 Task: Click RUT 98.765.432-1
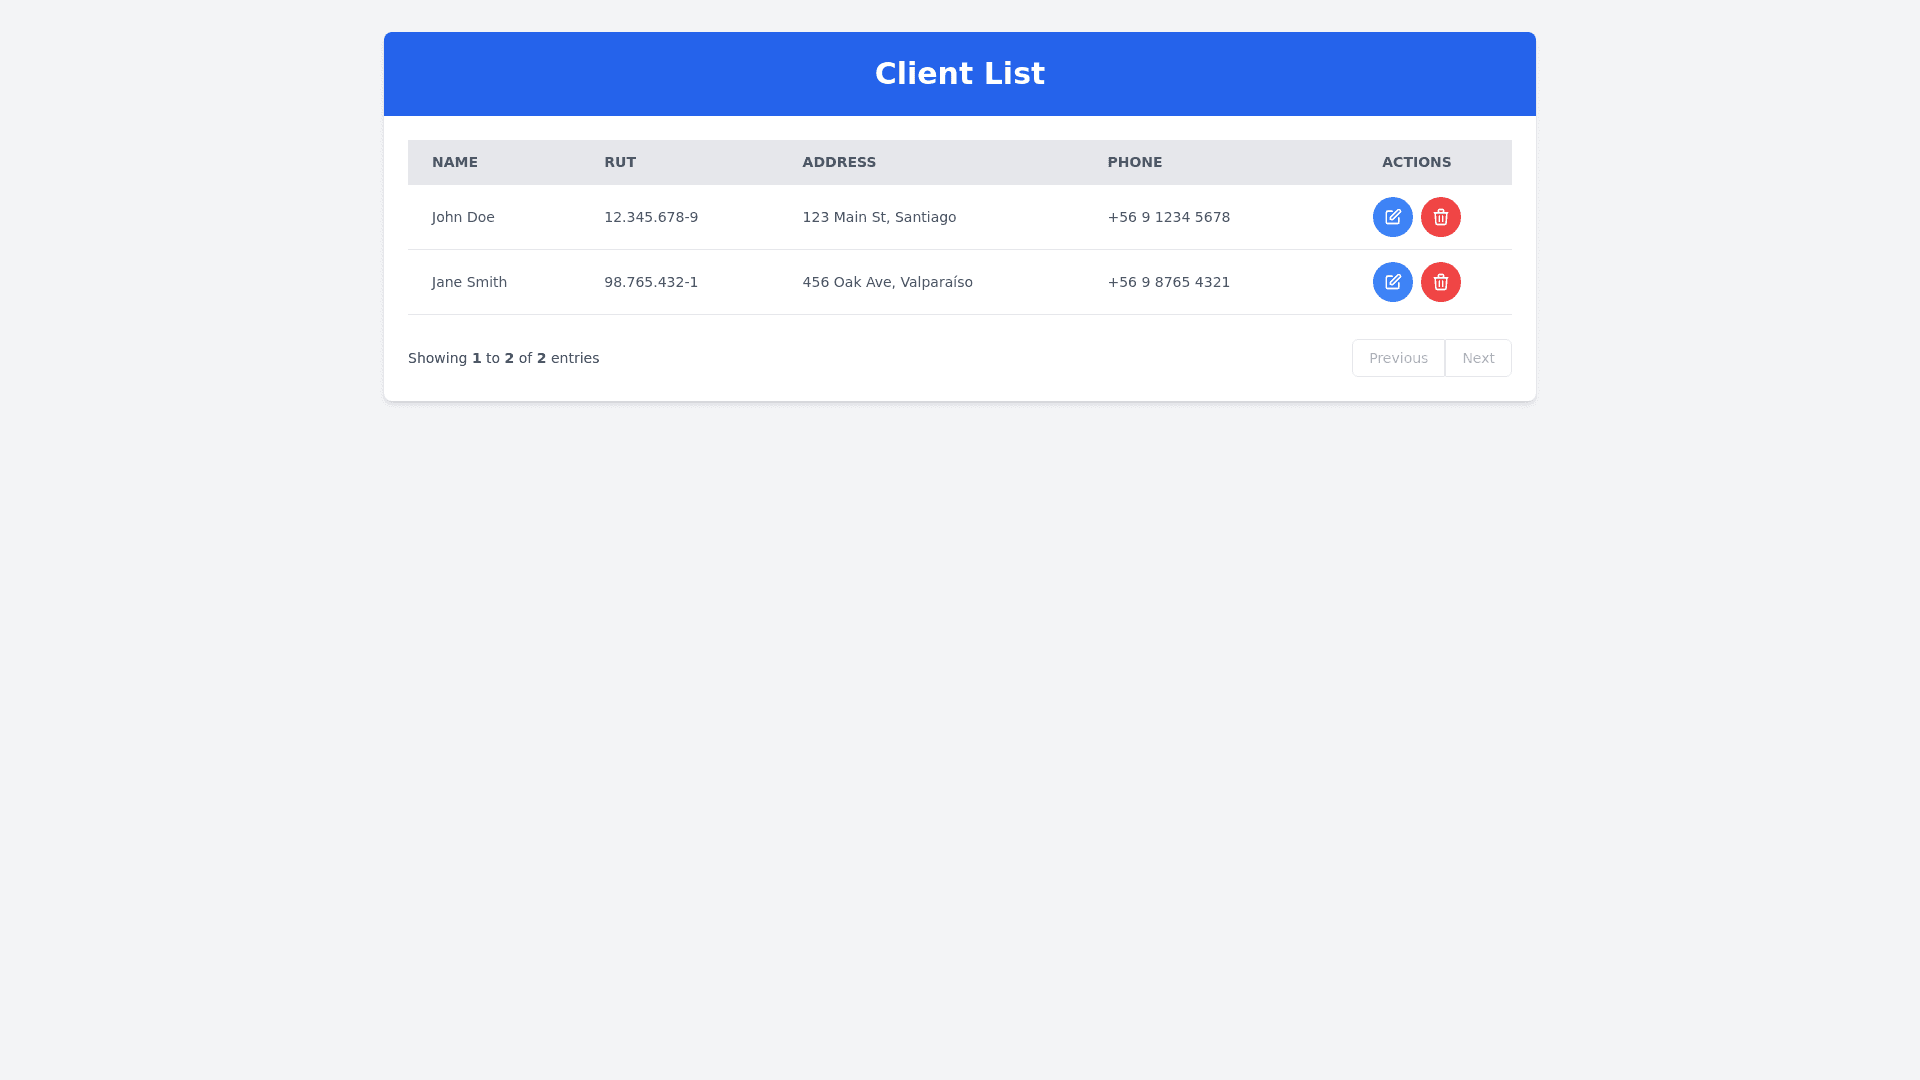tap(651, 282)
